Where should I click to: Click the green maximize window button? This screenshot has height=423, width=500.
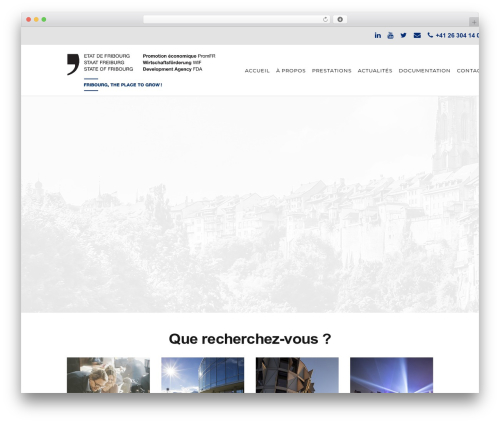[44, 20]
